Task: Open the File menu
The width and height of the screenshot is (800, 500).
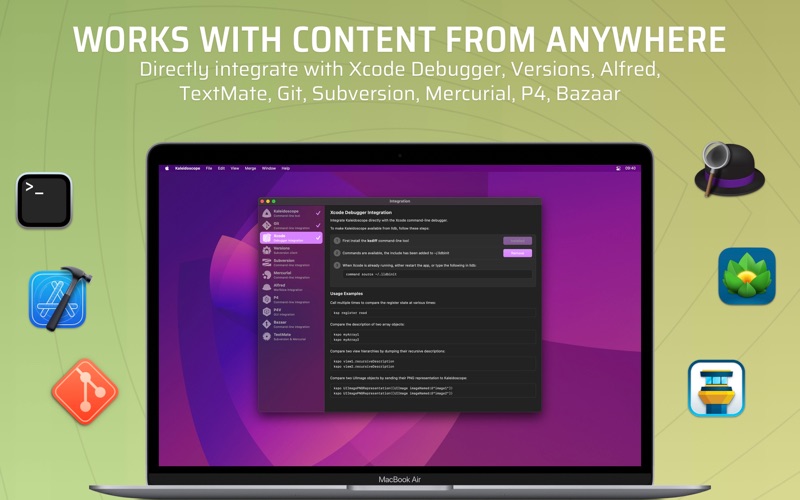Action: click(x=209, y=168)
